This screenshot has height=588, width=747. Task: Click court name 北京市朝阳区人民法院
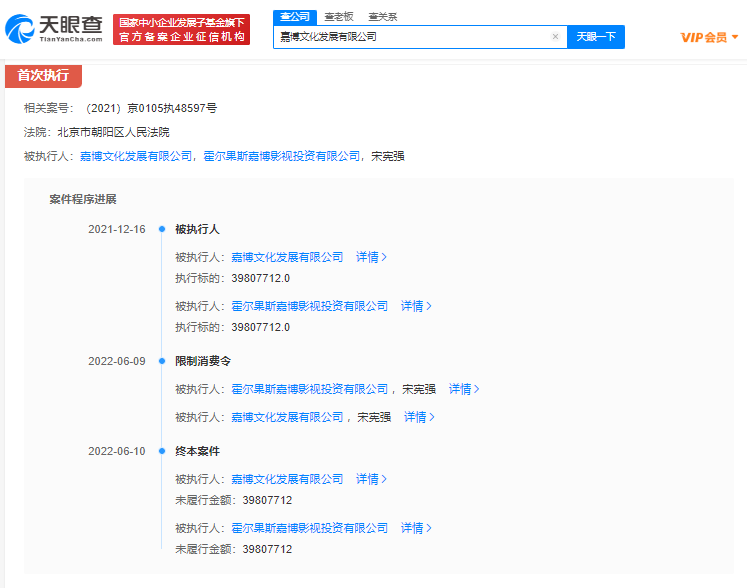tap(113, 132)
